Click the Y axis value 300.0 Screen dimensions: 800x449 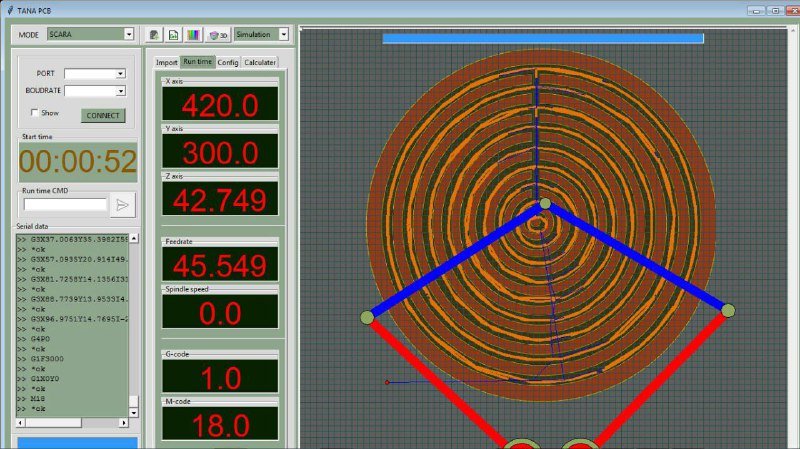(220, 152)
